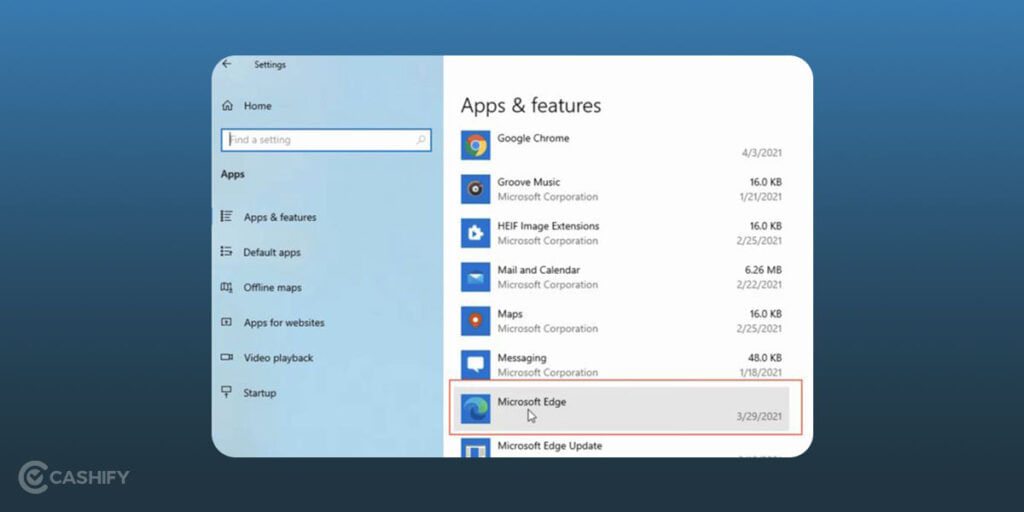The height and width of the screenshot is (512, 1024).
Task: Click the 3/29/2021 install date
Action: [x=759, y=417]
